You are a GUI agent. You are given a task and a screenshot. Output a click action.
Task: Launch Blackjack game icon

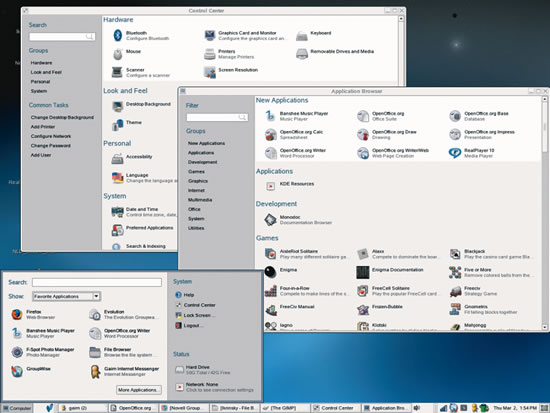coord(455,254)
